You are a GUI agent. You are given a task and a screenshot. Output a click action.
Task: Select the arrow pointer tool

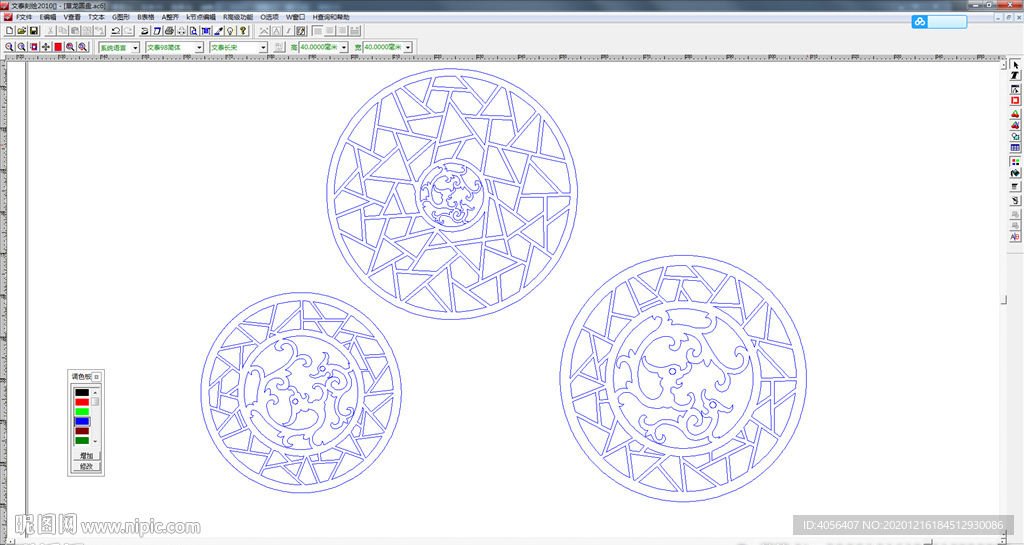[1015, 65]
